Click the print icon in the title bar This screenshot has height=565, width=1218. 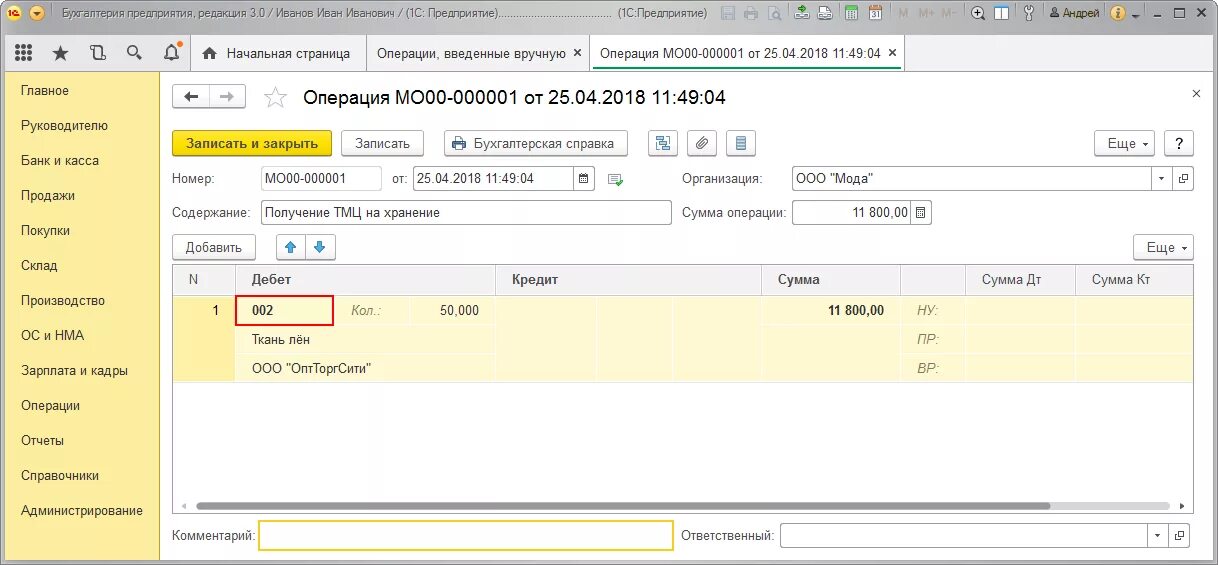pos(751,13)
